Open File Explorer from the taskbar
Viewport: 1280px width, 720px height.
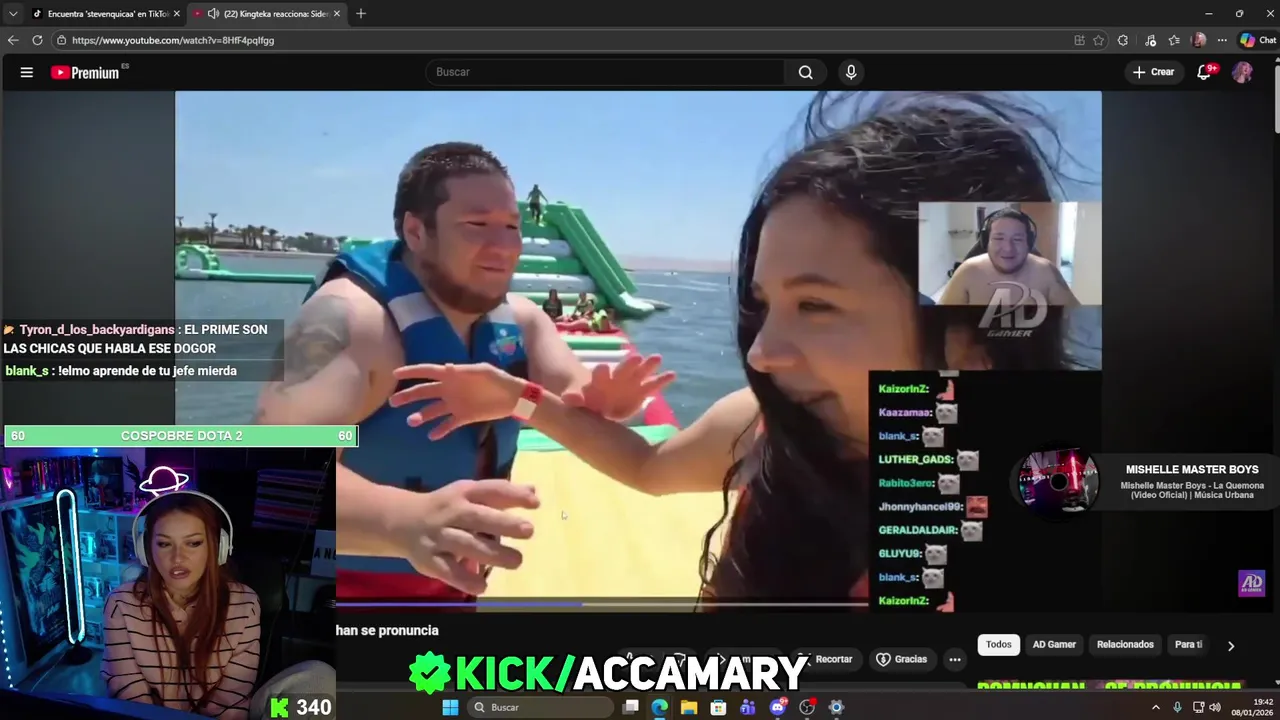pos(689,707)
